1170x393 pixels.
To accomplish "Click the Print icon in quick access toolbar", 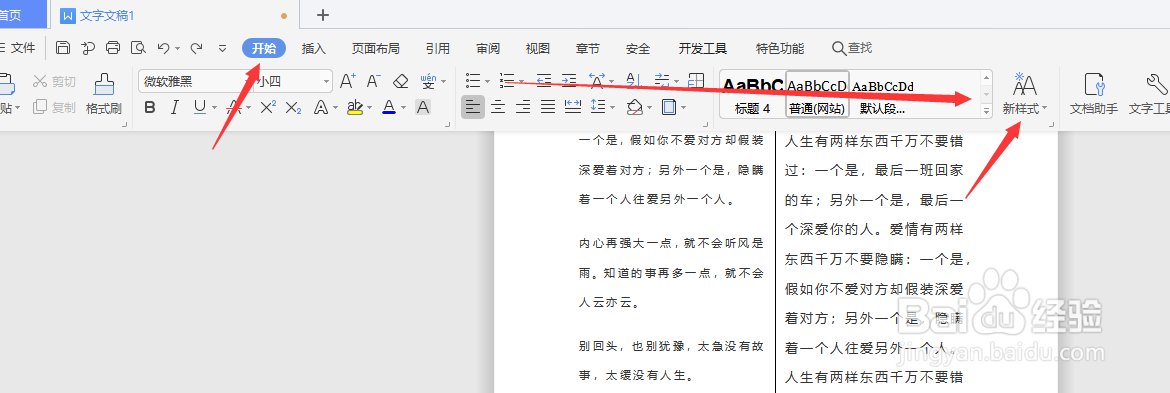I will coord(113,48).
